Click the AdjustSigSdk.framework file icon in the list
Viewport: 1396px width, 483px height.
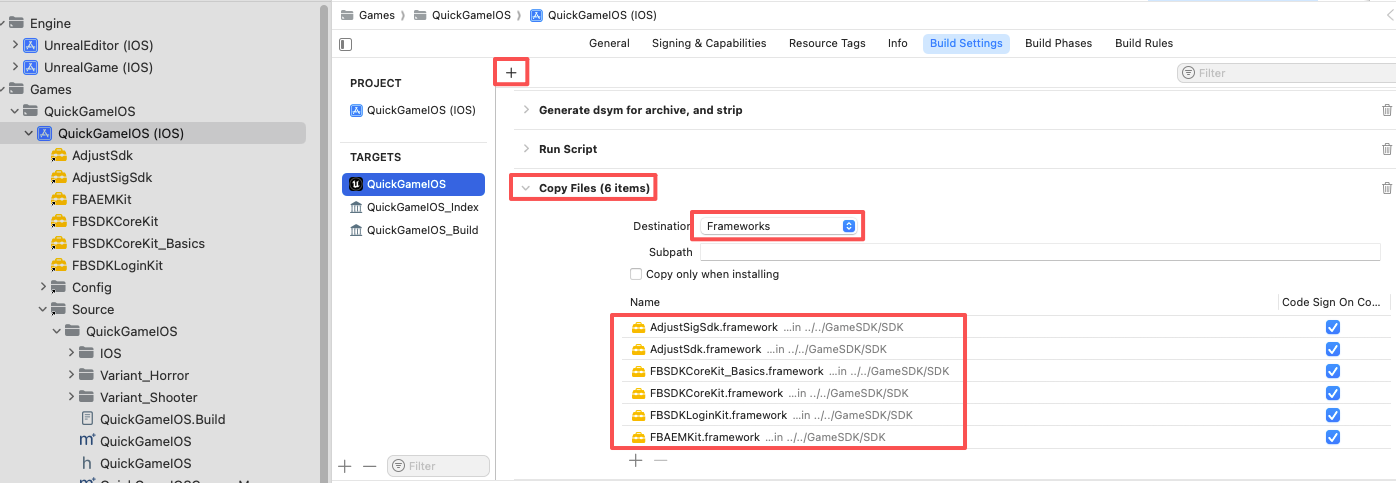point(639,328)
